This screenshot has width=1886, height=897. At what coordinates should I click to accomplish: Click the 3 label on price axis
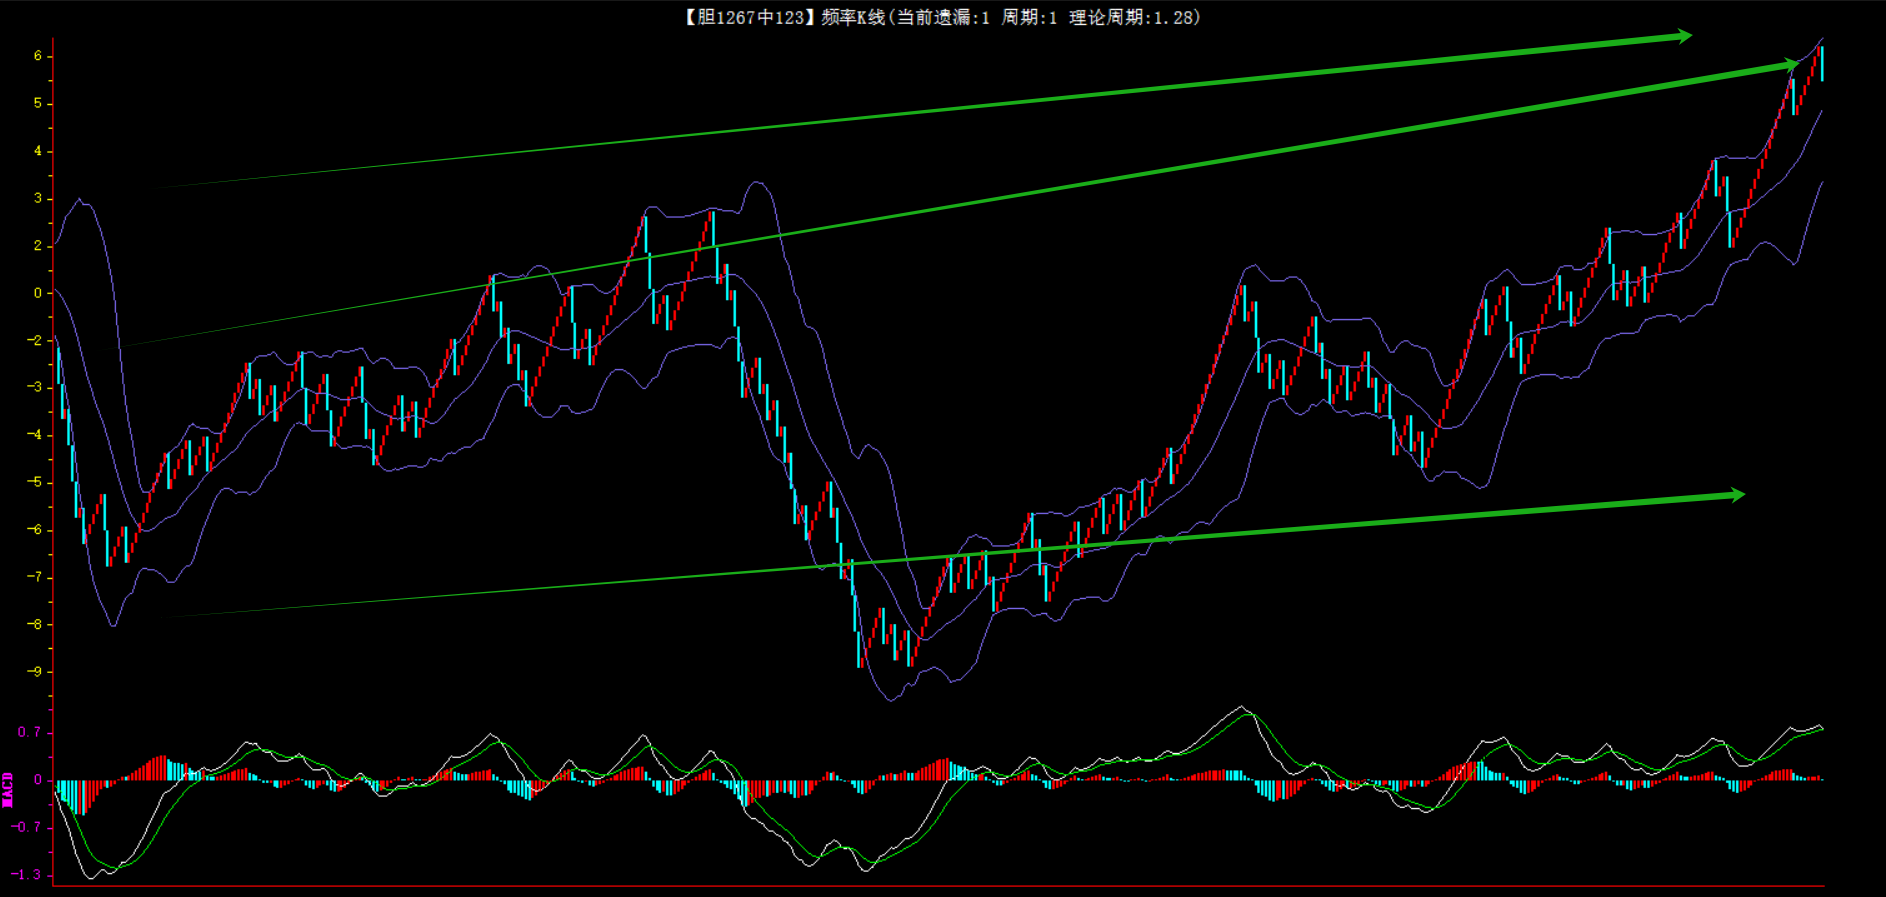(38, 198)
